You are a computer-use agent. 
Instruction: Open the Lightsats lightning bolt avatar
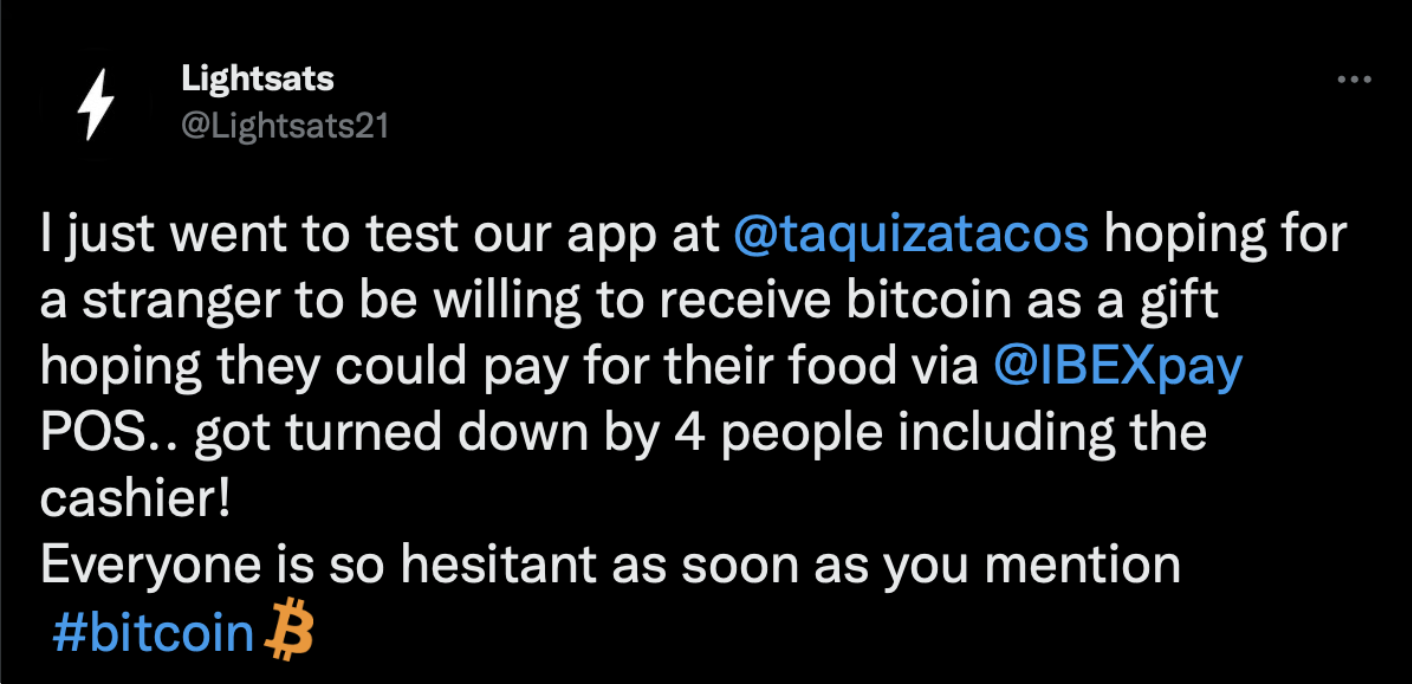pyautogui.click(x=97, y=104)
